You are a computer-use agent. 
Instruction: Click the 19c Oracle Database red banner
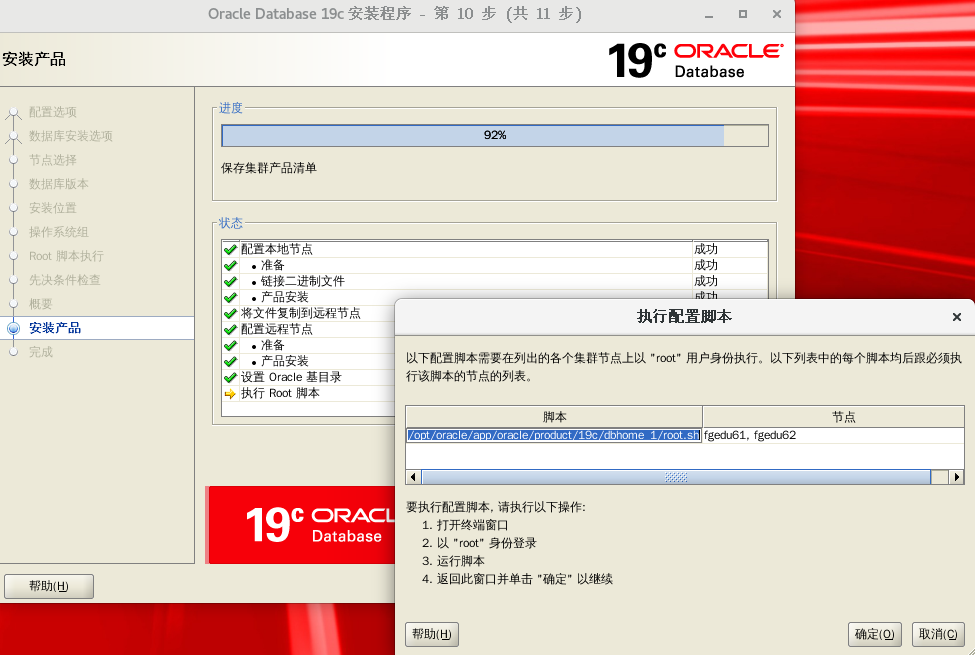(x=302, y=525)
